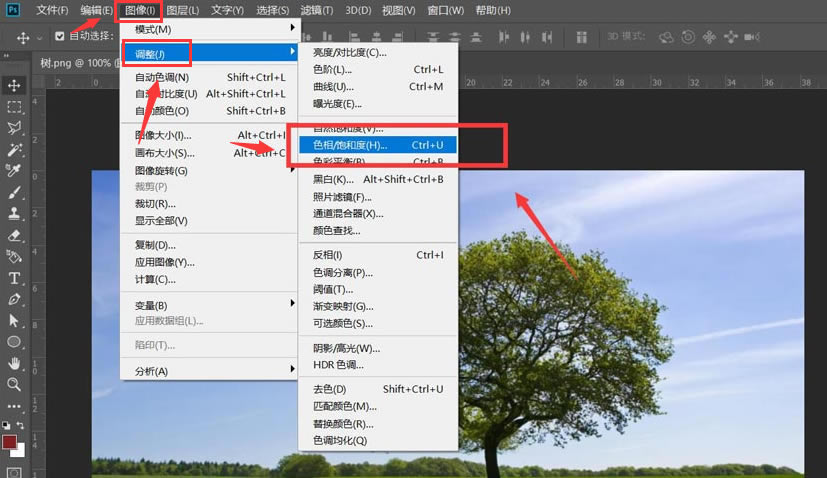Image resolution: width=827 pixels, height=478 pixels.
Task: Select the Brush tool
Action: click(x=14, y=193)
